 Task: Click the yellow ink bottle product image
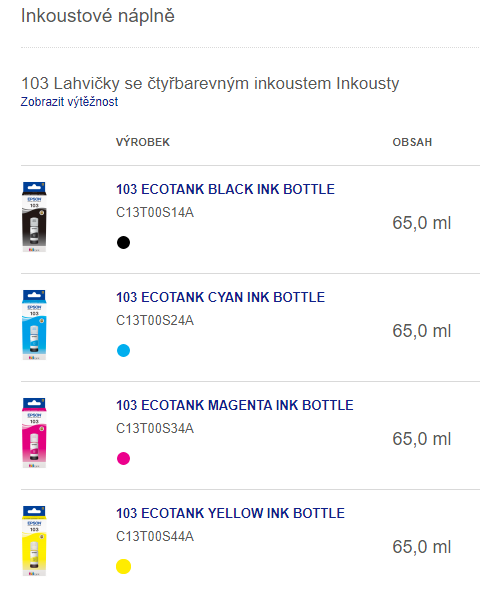(x=34, y=541)
